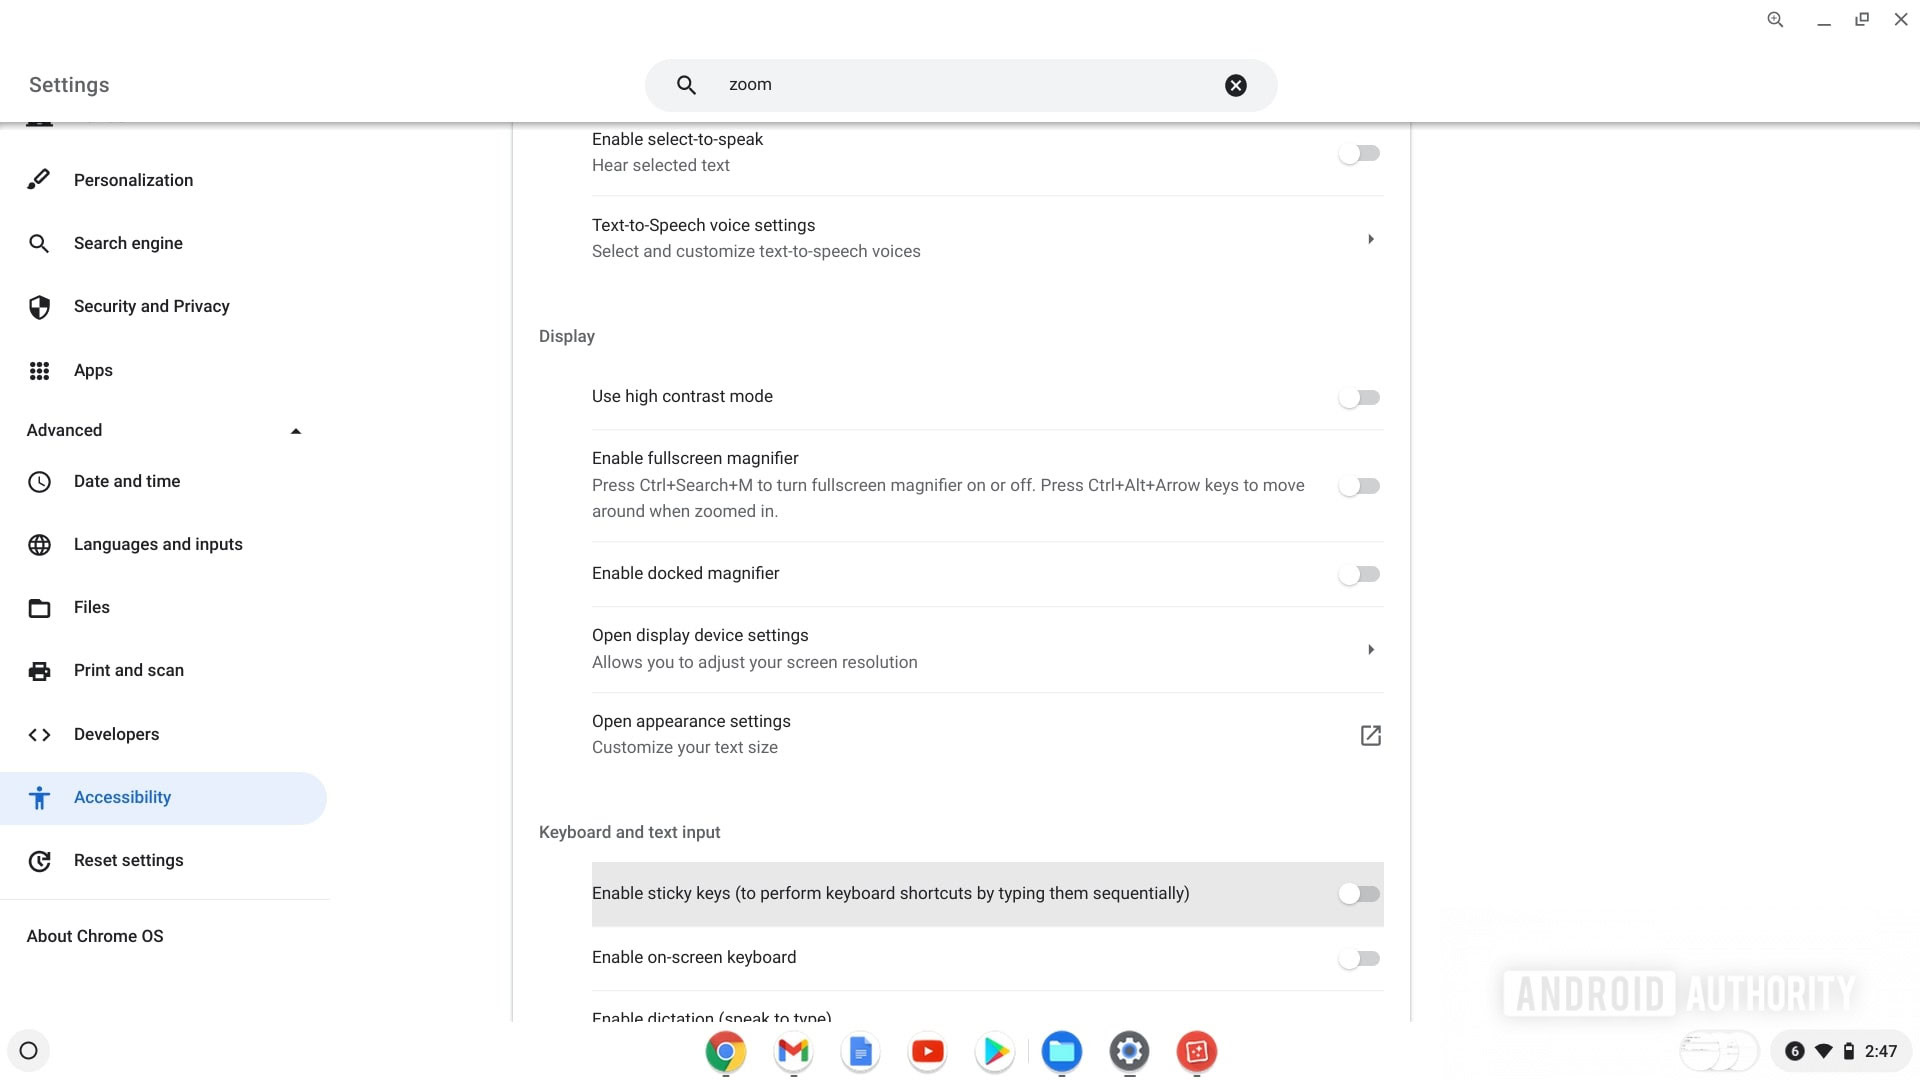
Task: Open YouTube from the taskbar
Action: click(x=927, y=1051)
